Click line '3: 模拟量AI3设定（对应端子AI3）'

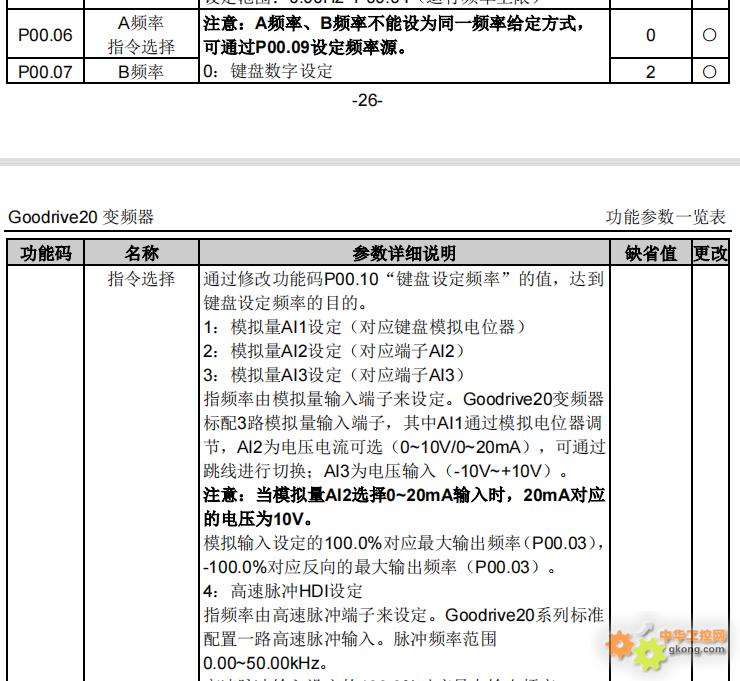click(334, 375)
